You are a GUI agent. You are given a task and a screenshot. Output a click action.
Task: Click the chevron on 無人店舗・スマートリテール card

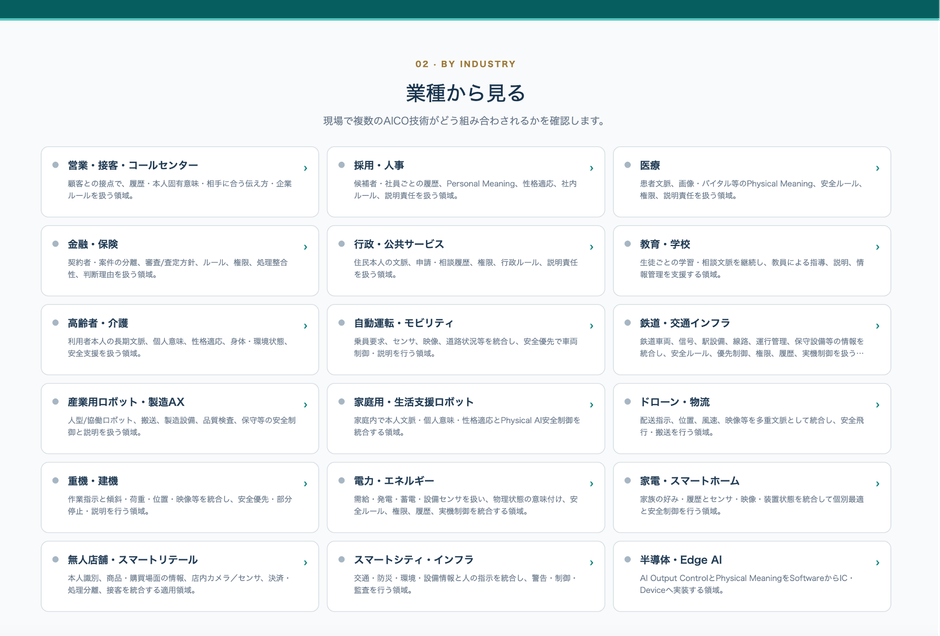[x=305, y=563]
